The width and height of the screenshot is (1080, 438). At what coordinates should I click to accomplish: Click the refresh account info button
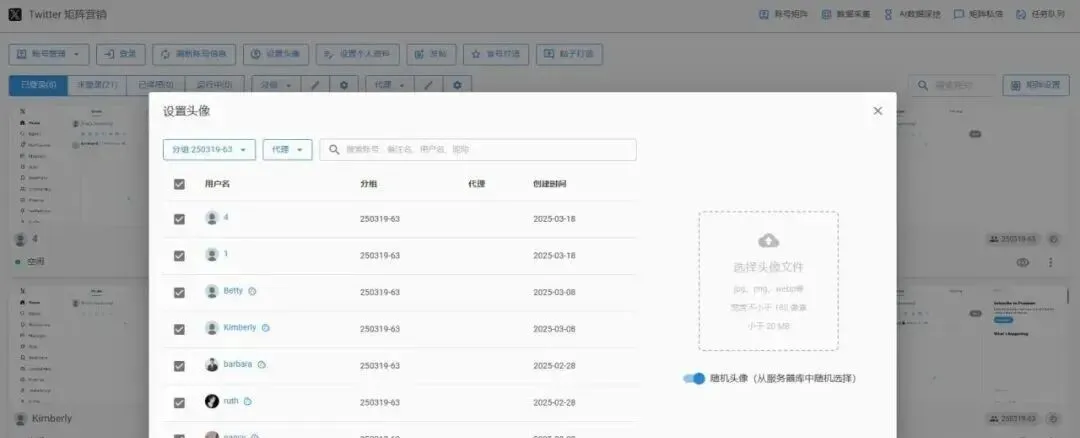click(x=194, y=54)
